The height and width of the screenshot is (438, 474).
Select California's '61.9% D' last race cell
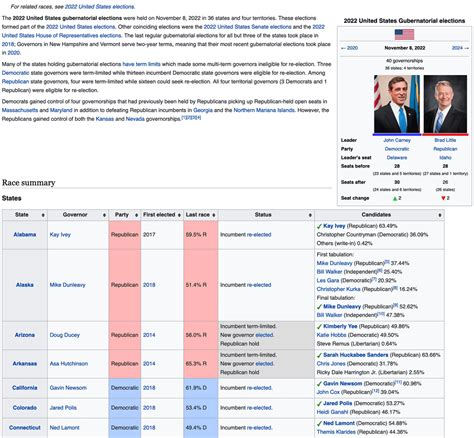point(201,388)
